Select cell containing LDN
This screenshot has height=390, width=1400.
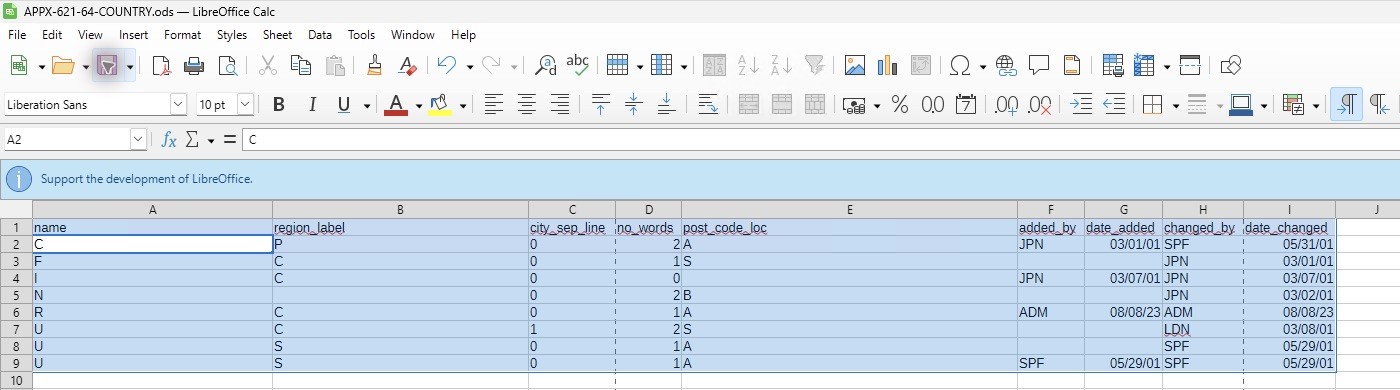click(x=1203, y=329)
